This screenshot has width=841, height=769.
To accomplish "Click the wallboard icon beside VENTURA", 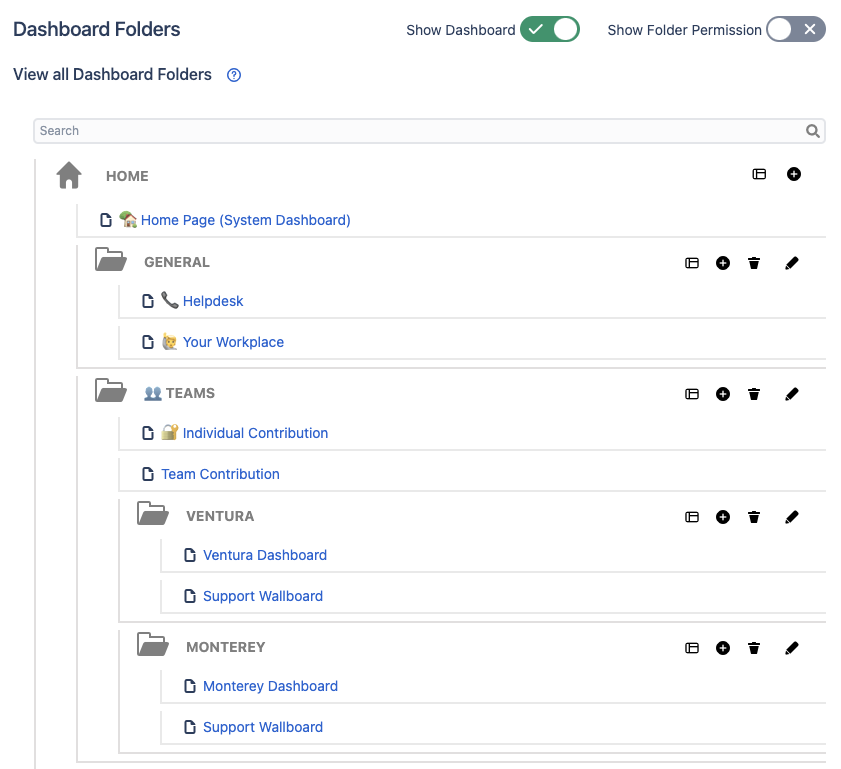I will click(x=692, y=517).
